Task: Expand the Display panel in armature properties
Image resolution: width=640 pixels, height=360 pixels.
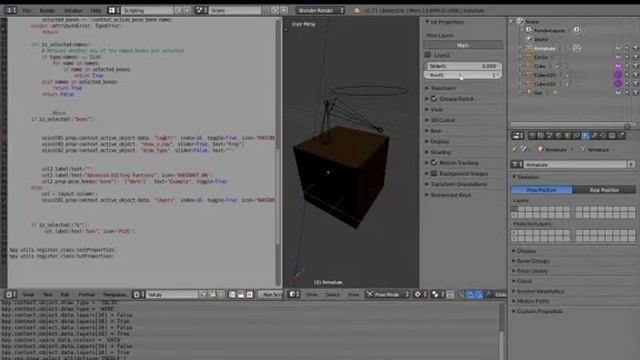Action: [x=526, y=251]
